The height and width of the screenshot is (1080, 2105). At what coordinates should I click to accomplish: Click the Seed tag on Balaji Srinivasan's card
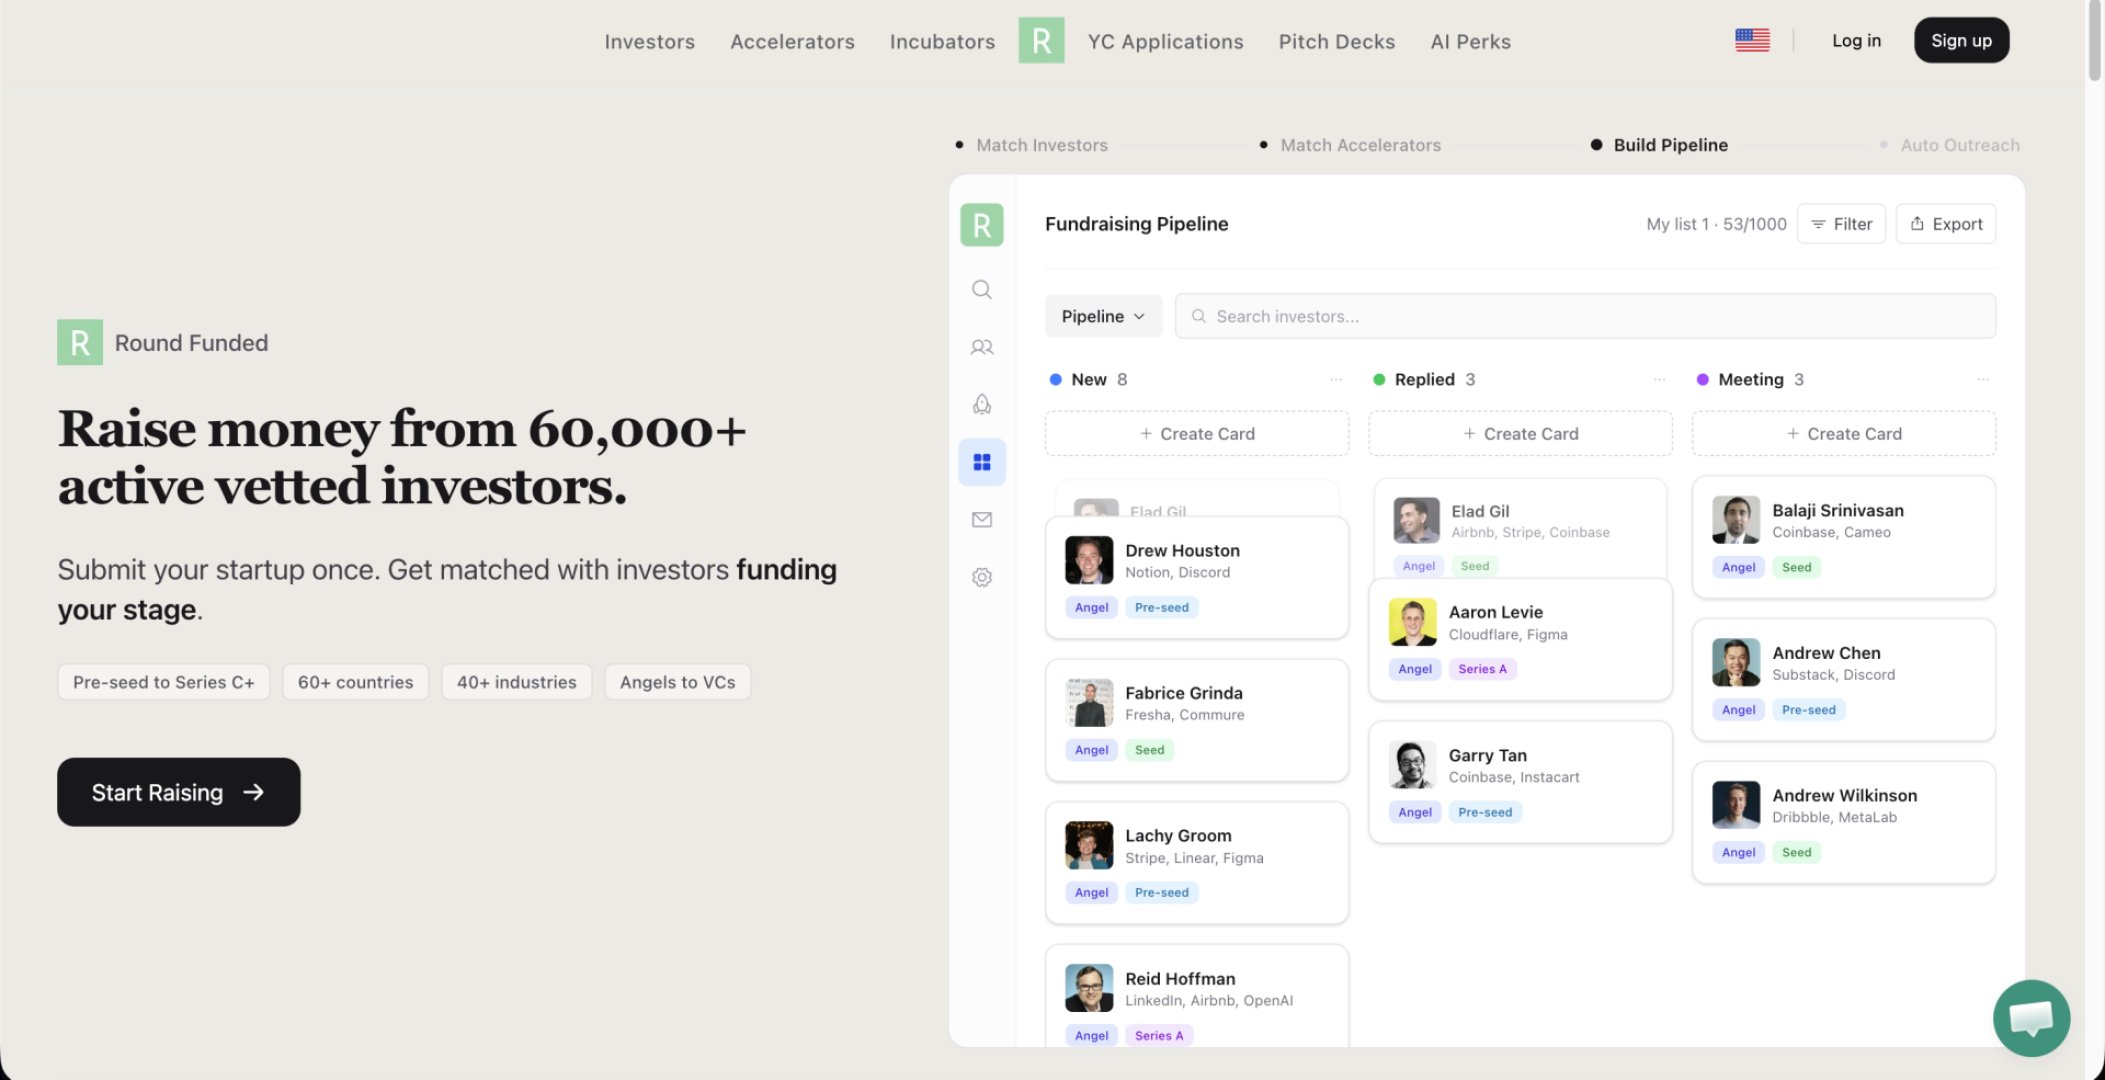click(x=1796, y=567)
